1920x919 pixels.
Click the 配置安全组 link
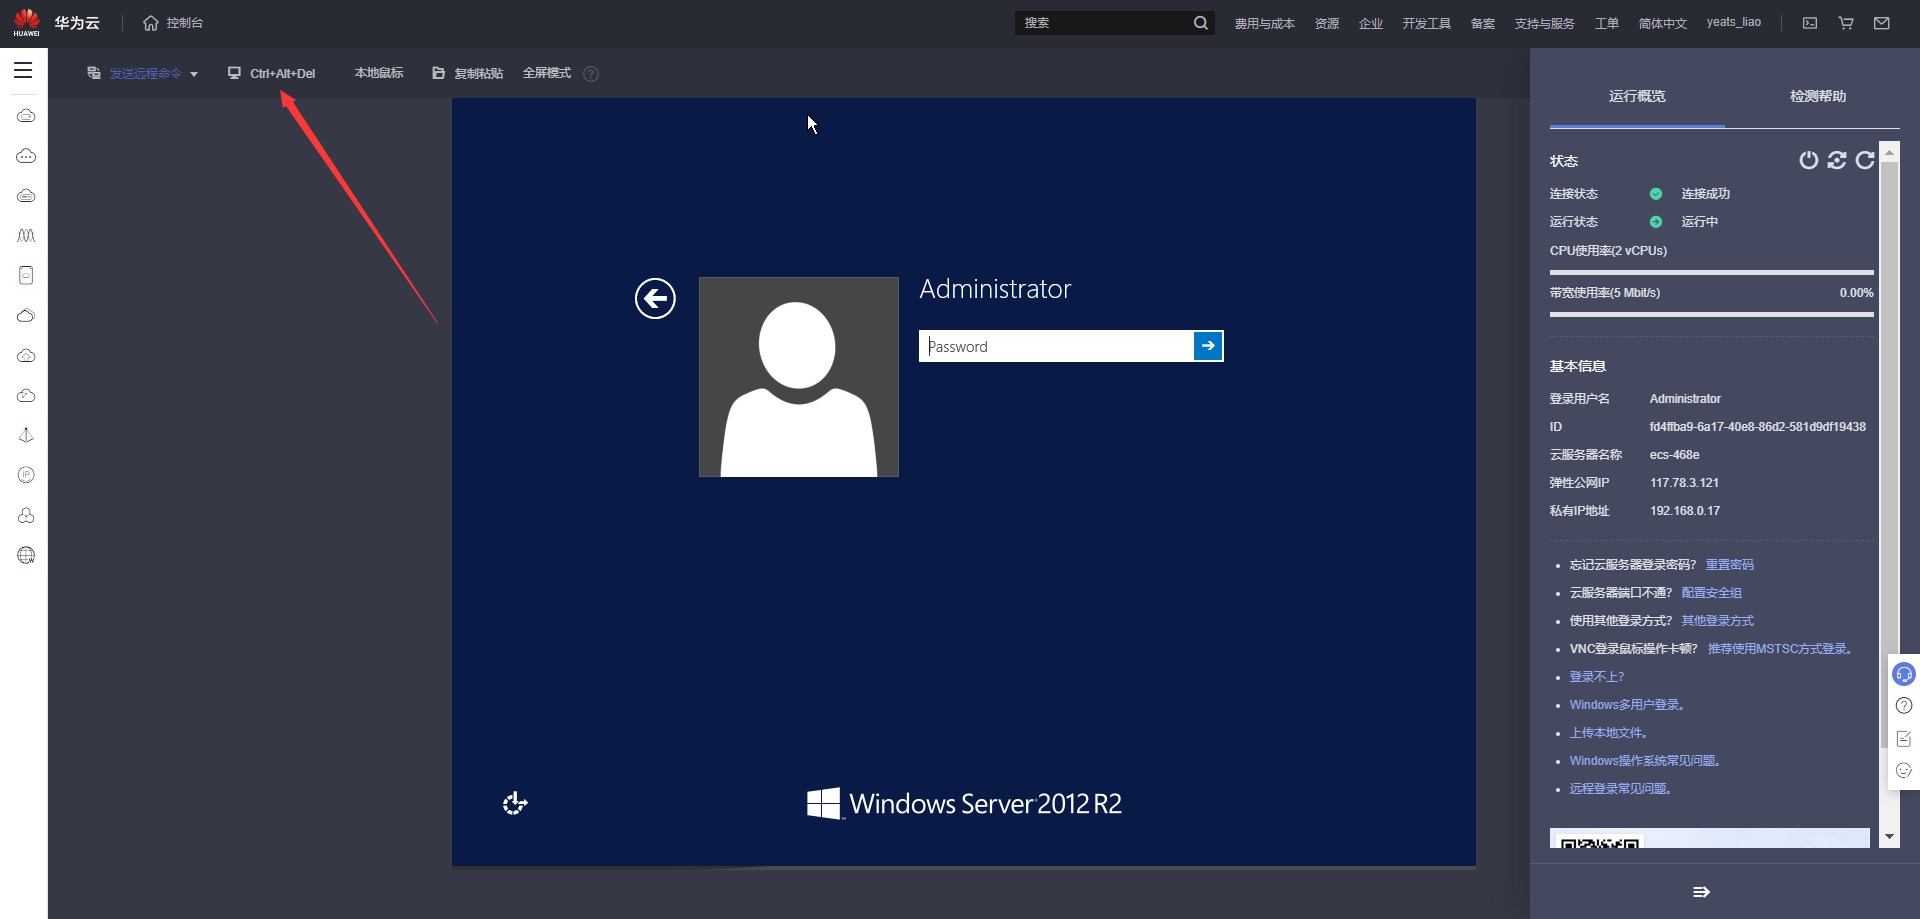tap(1712, 593)
